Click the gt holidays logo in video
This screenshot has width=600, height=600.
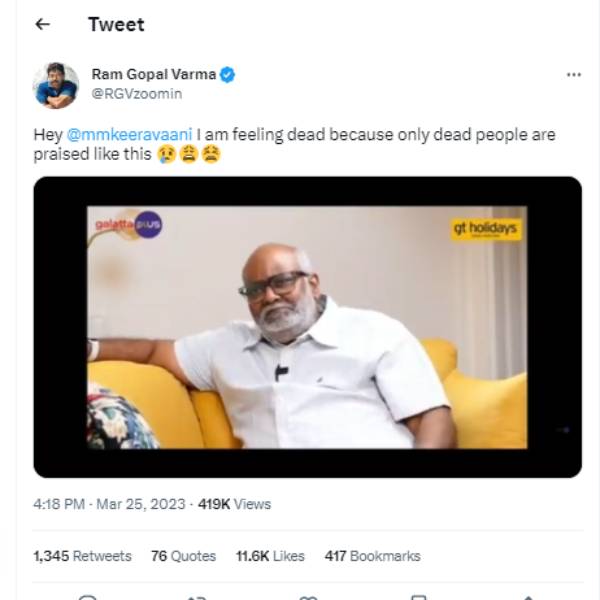(486, 229)
